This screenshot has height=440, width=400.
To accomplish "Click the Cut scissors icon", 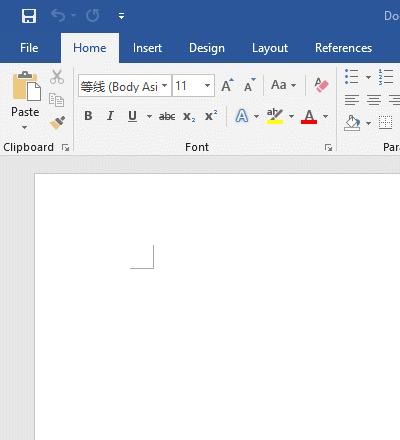I will [57, 77].
